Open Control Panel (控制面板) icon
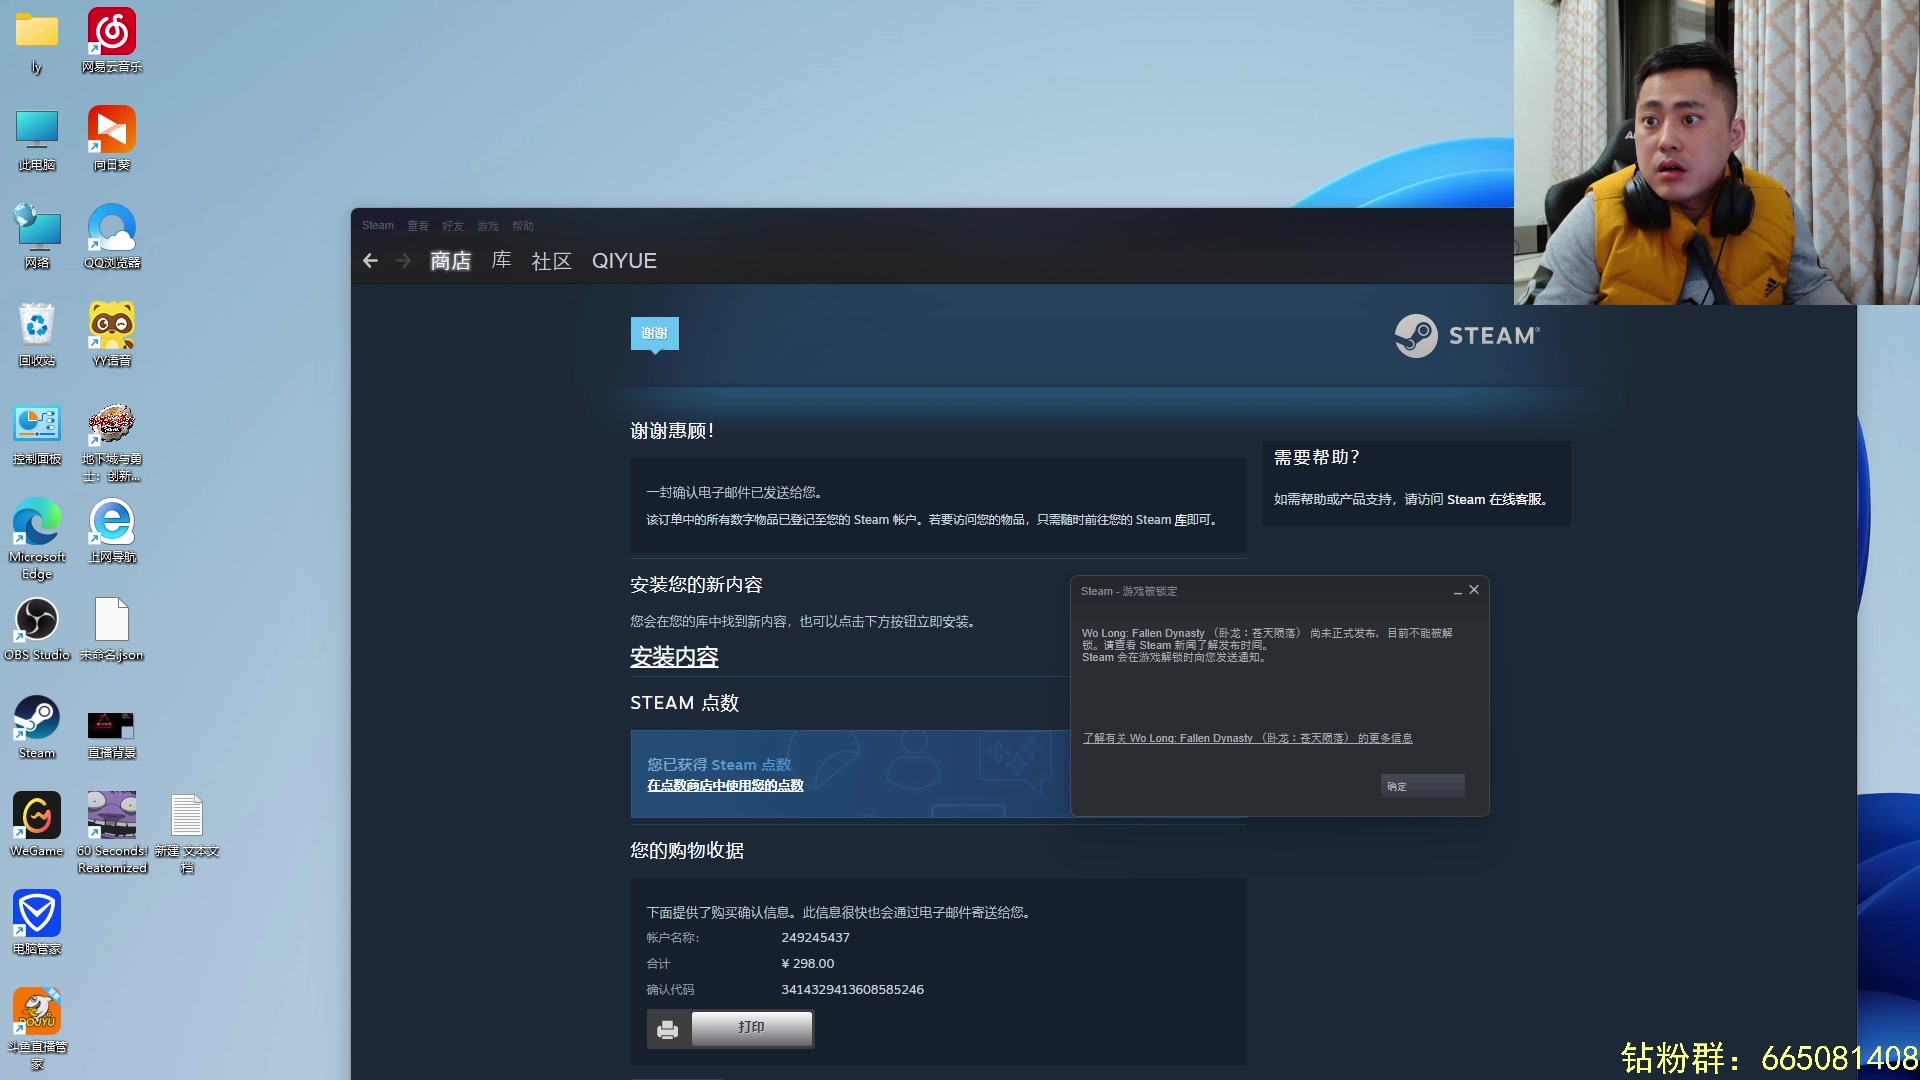 coord(37,433)
